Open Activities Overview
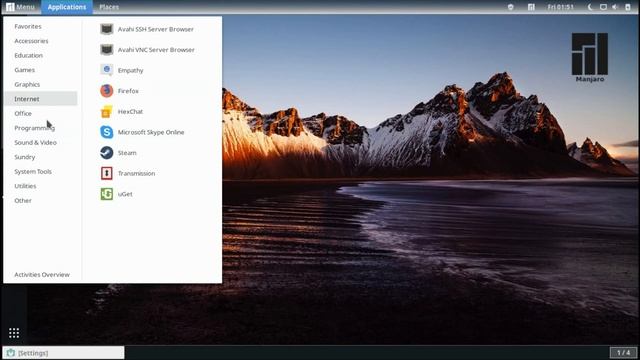The width and height of the screenshot is (640, 360). [x=42, y=274]
